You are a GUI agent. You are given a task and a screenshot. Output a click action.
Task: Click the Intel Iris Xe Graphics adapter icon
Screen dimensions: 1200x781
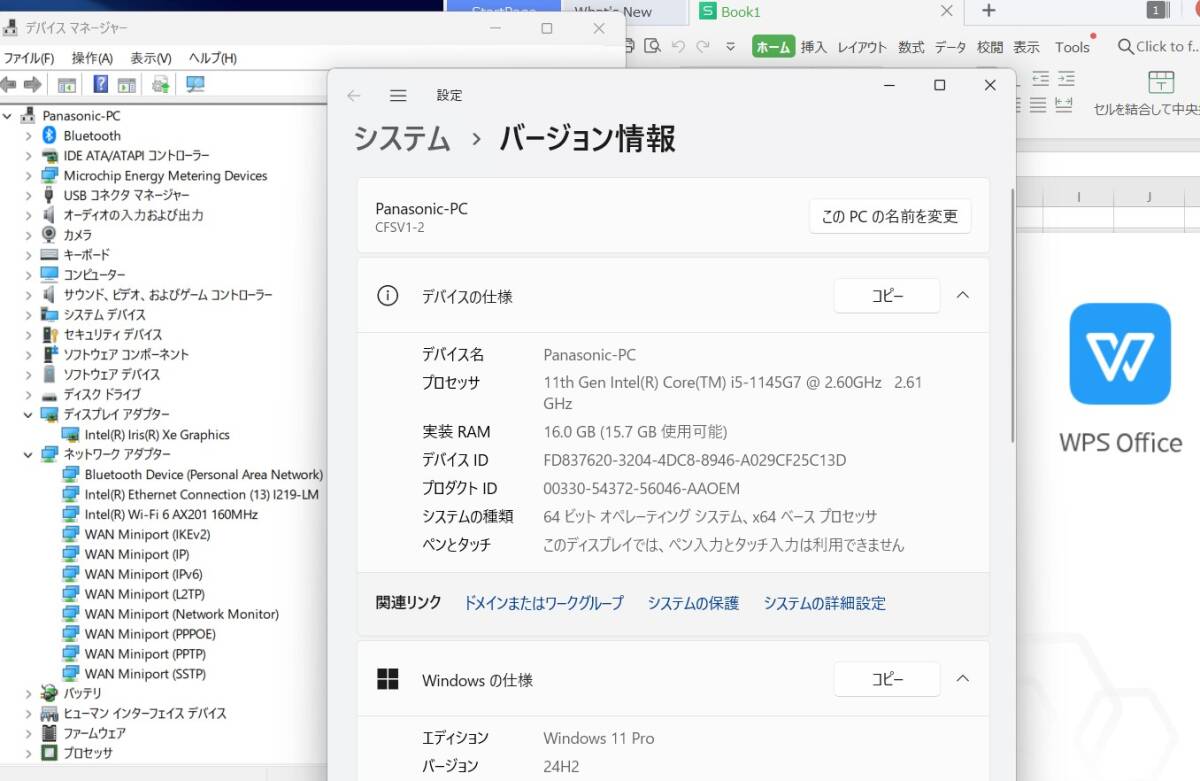[71, 434]
